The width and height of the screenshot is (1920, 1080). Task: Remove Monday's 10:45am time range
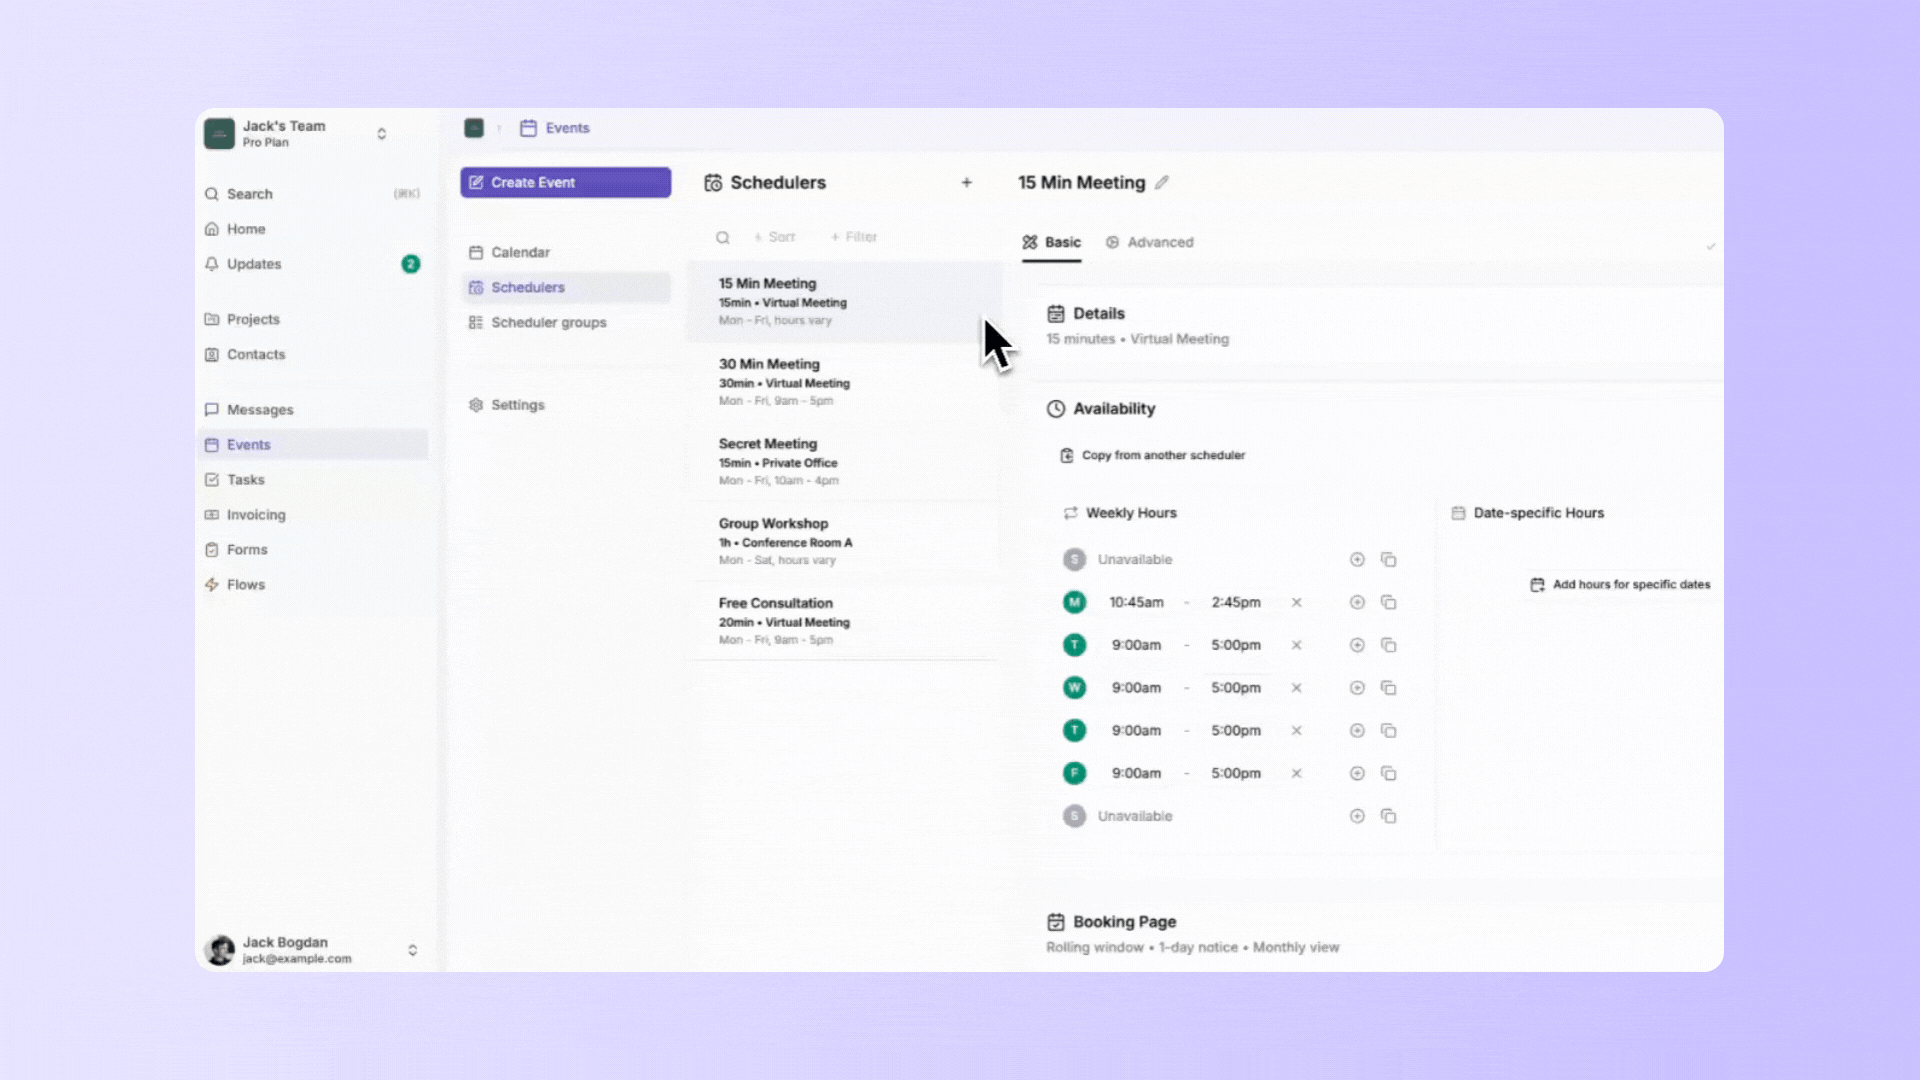point(1296,603)
